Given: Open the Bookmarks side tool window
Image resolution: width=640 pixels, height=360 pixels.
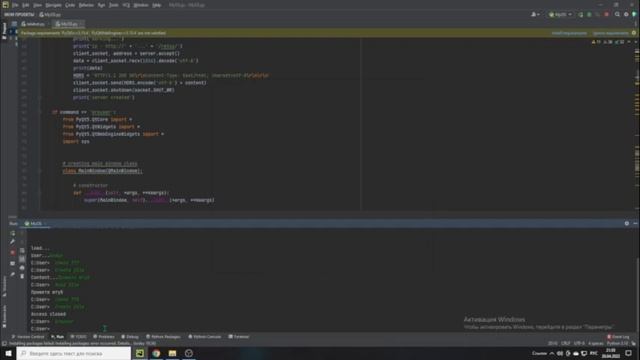Looking at the screenshot, I should click(x=4, y=316).
